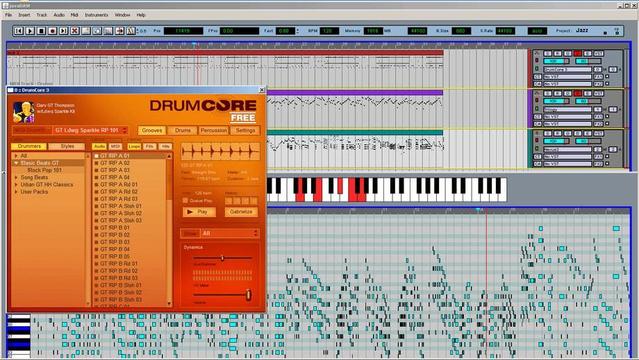639x360 pixels.
Task: Click the BPM value field
Action: click(x=328, y=31)
